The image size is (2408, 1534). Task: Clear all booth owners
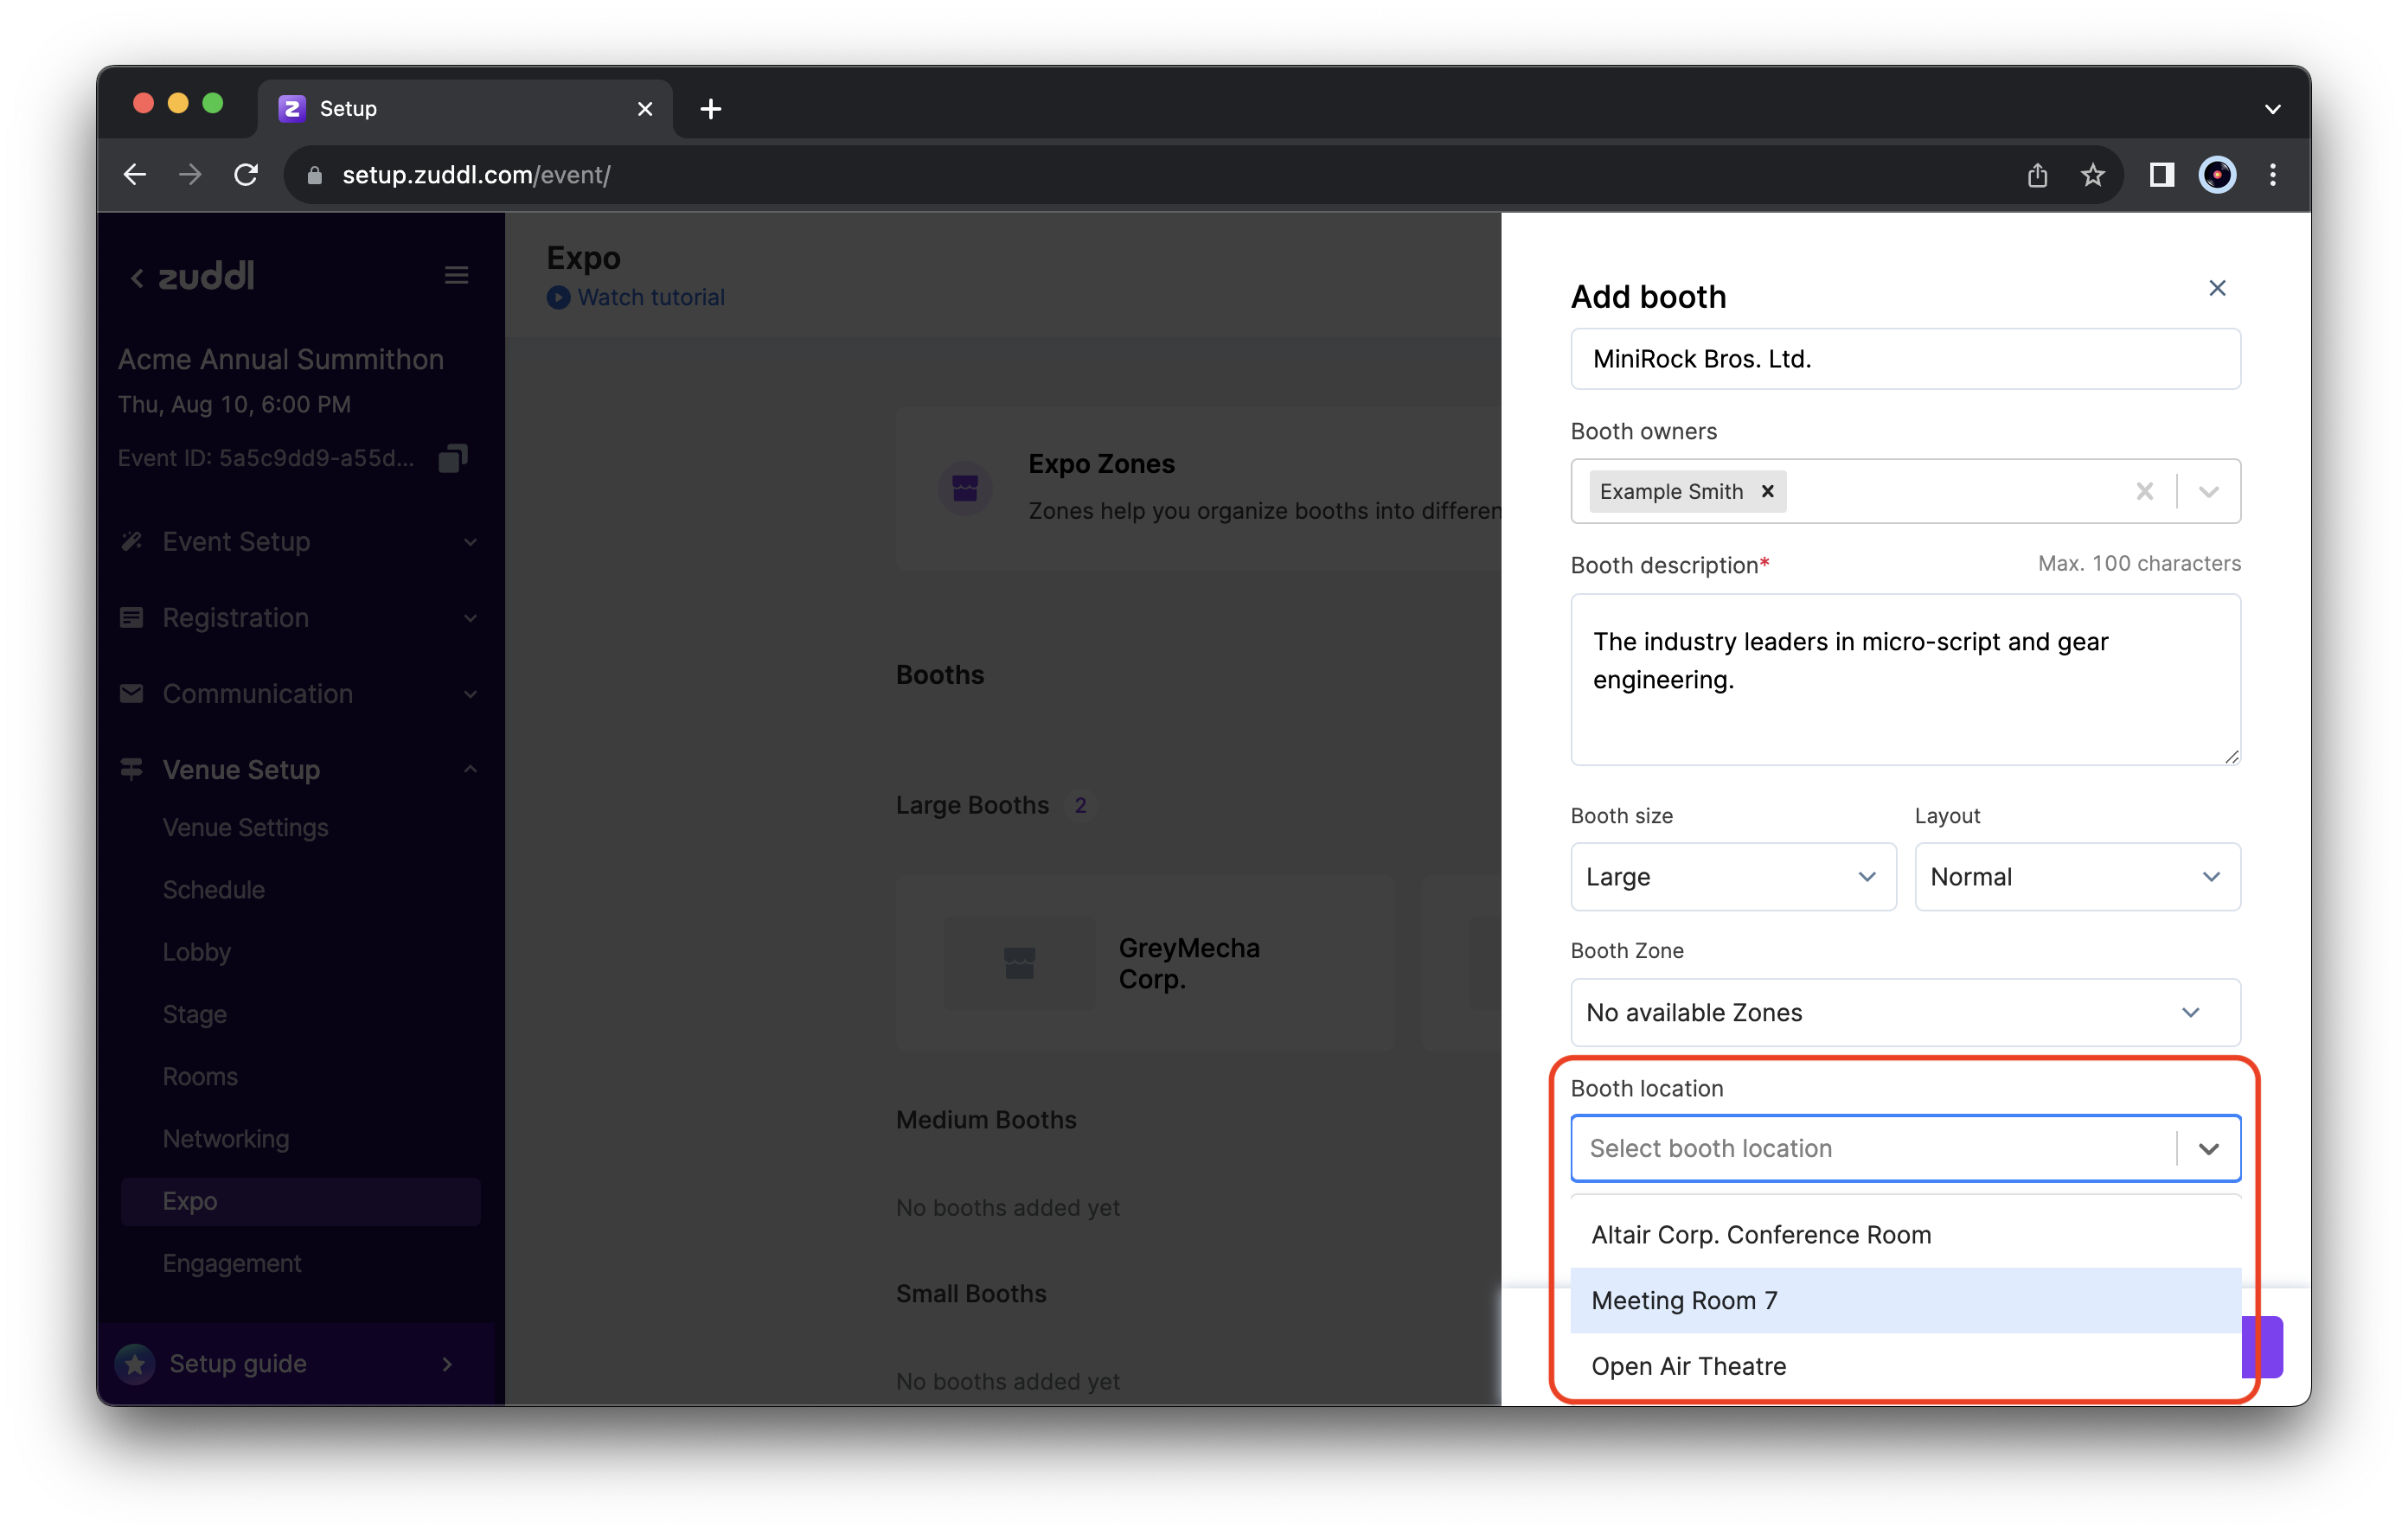(x=2144, y=491)
